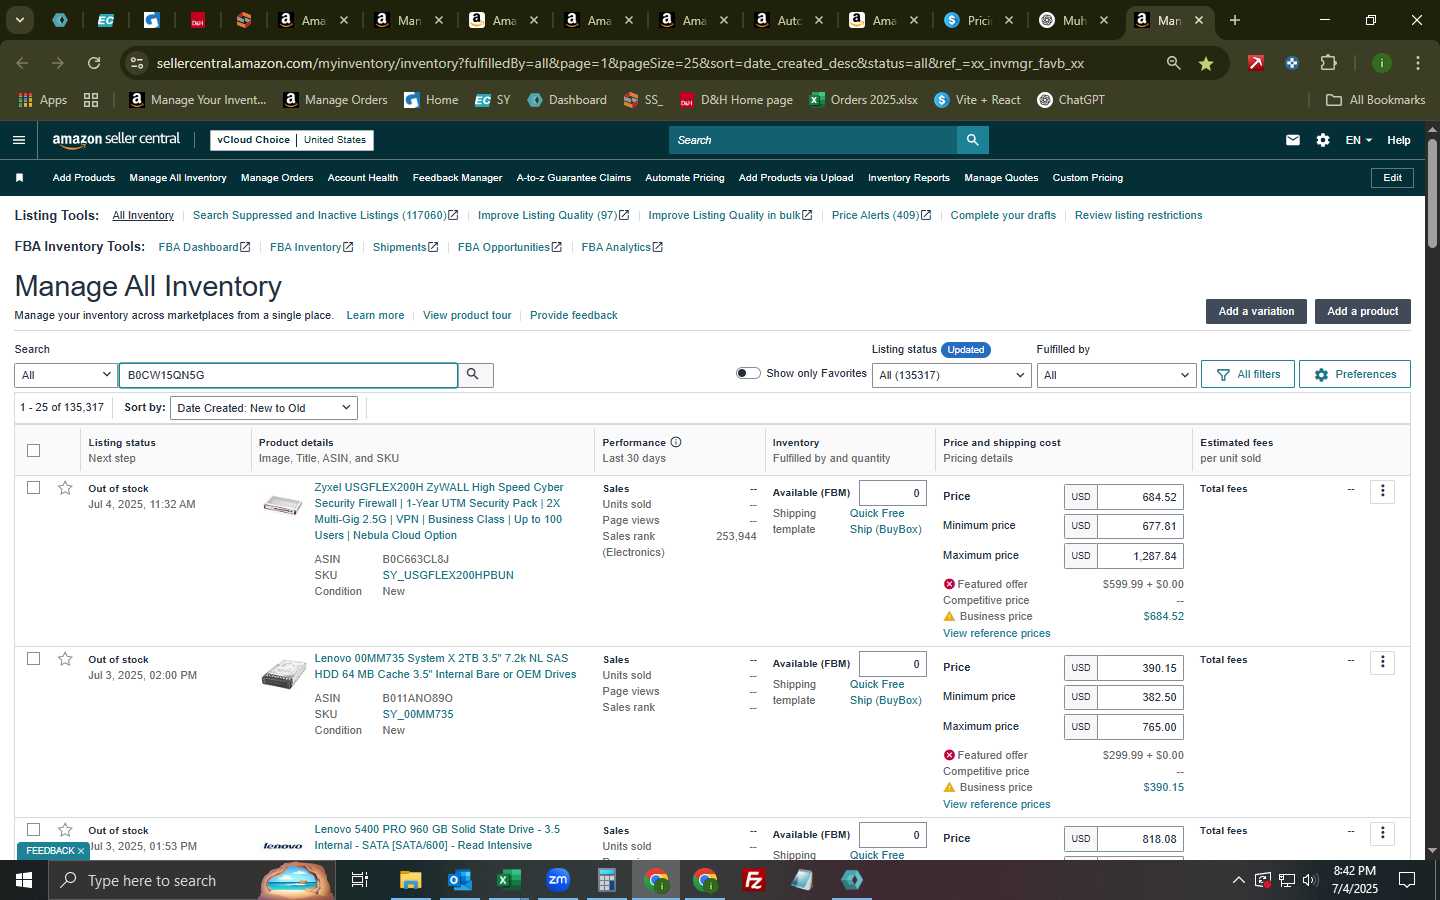1440x900 pixels.
Task: Open the Fulfilled by dropdown
Action: coord(1116,375)
